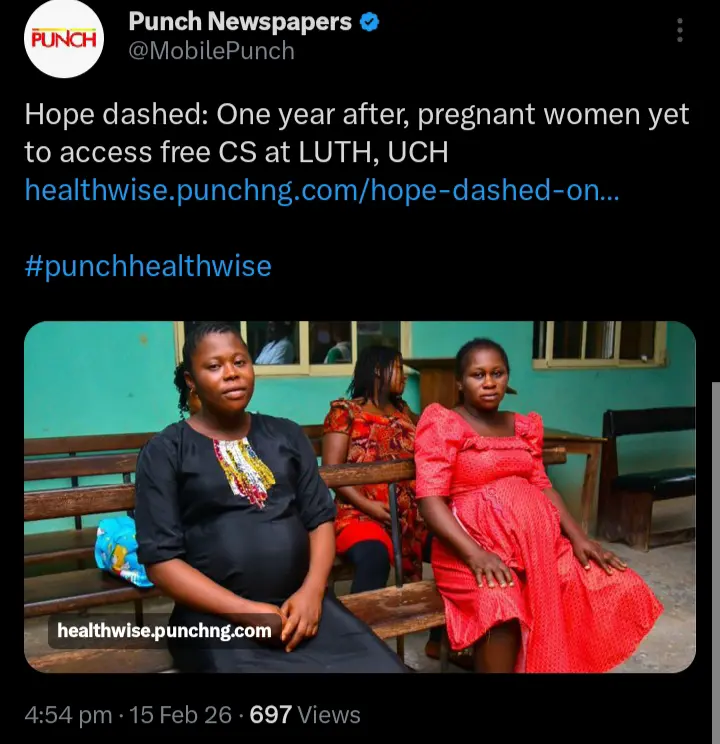Open the three-dot more options menu
The image size is (720, 744).
tap(680, 30)
